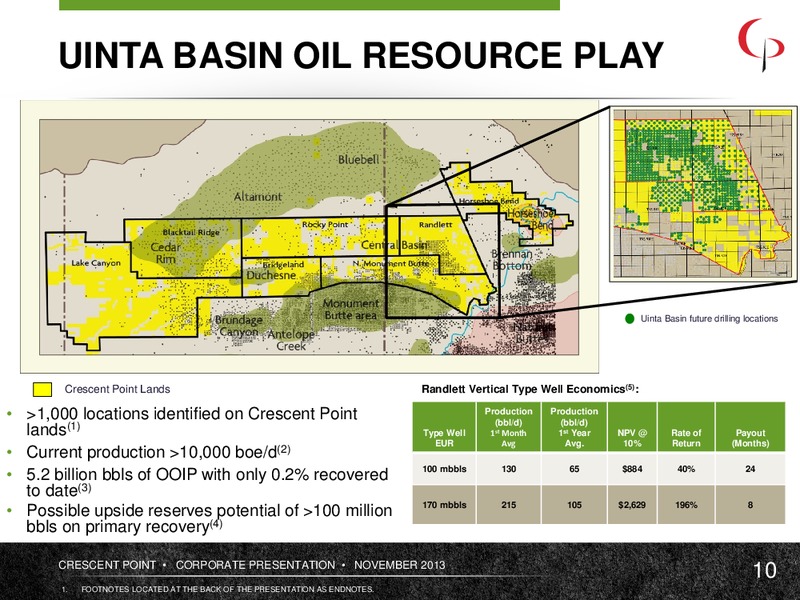Click 'CRESCENT POINT' in the footer
This screenshot has height=600, width=800.
(x=107, y=565)
